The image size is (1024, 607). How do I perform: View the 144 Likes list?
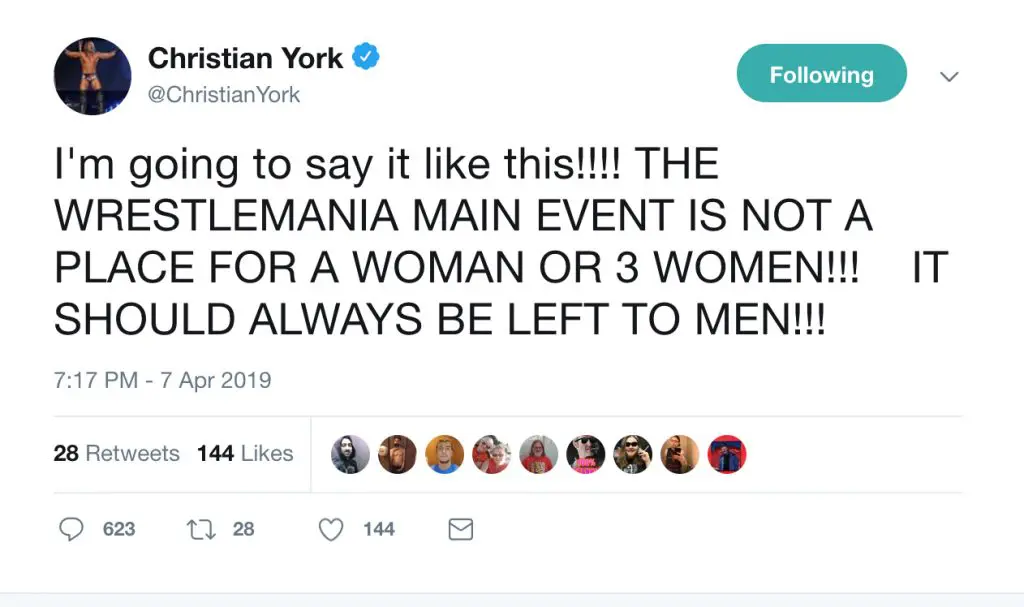click(245, 453)
